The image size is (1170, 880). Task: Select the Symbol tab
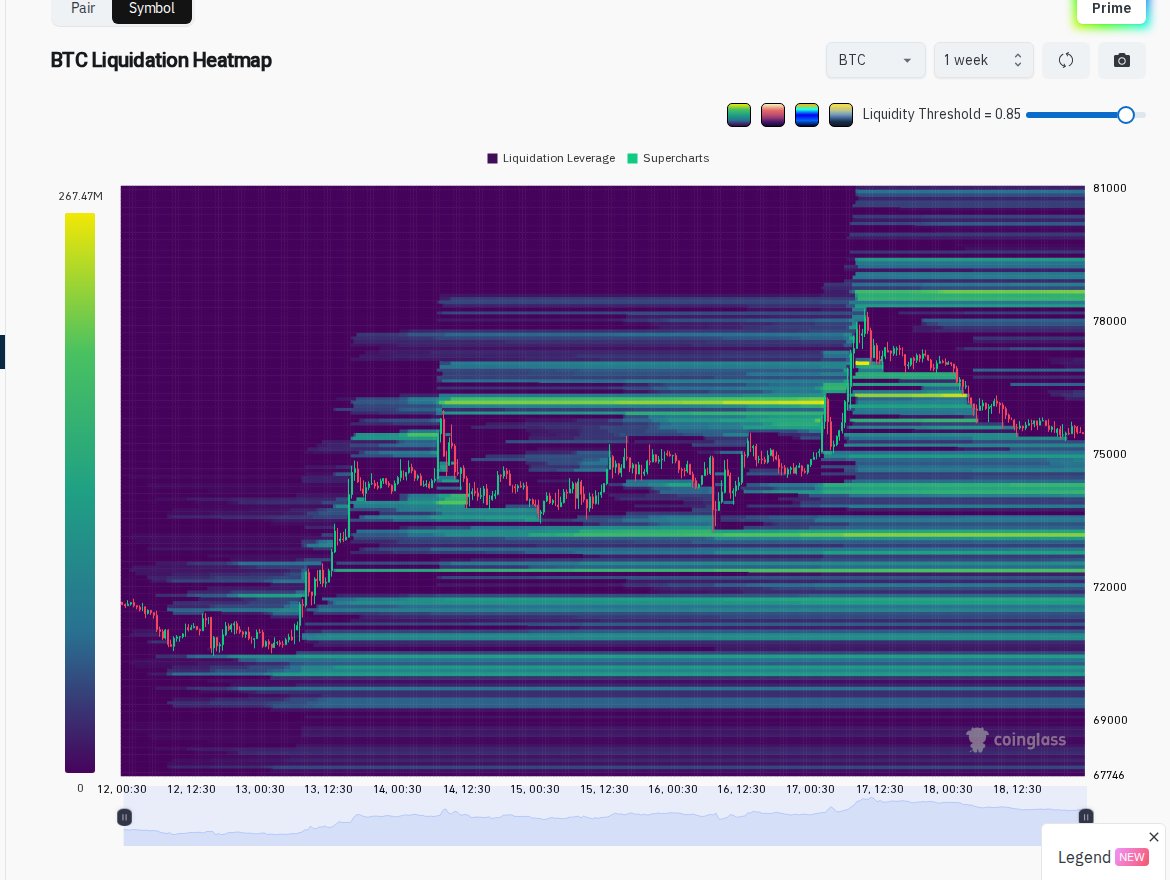coord(152,8)
